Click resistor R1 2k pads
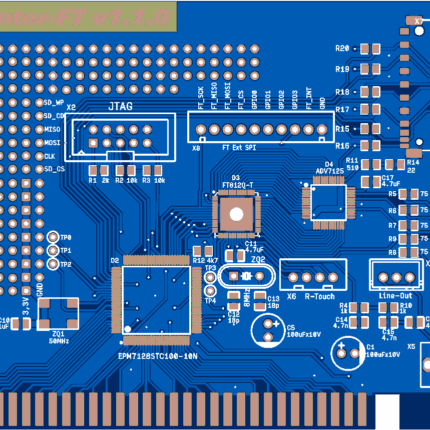 pyautogui.click(x=99, y=171)
